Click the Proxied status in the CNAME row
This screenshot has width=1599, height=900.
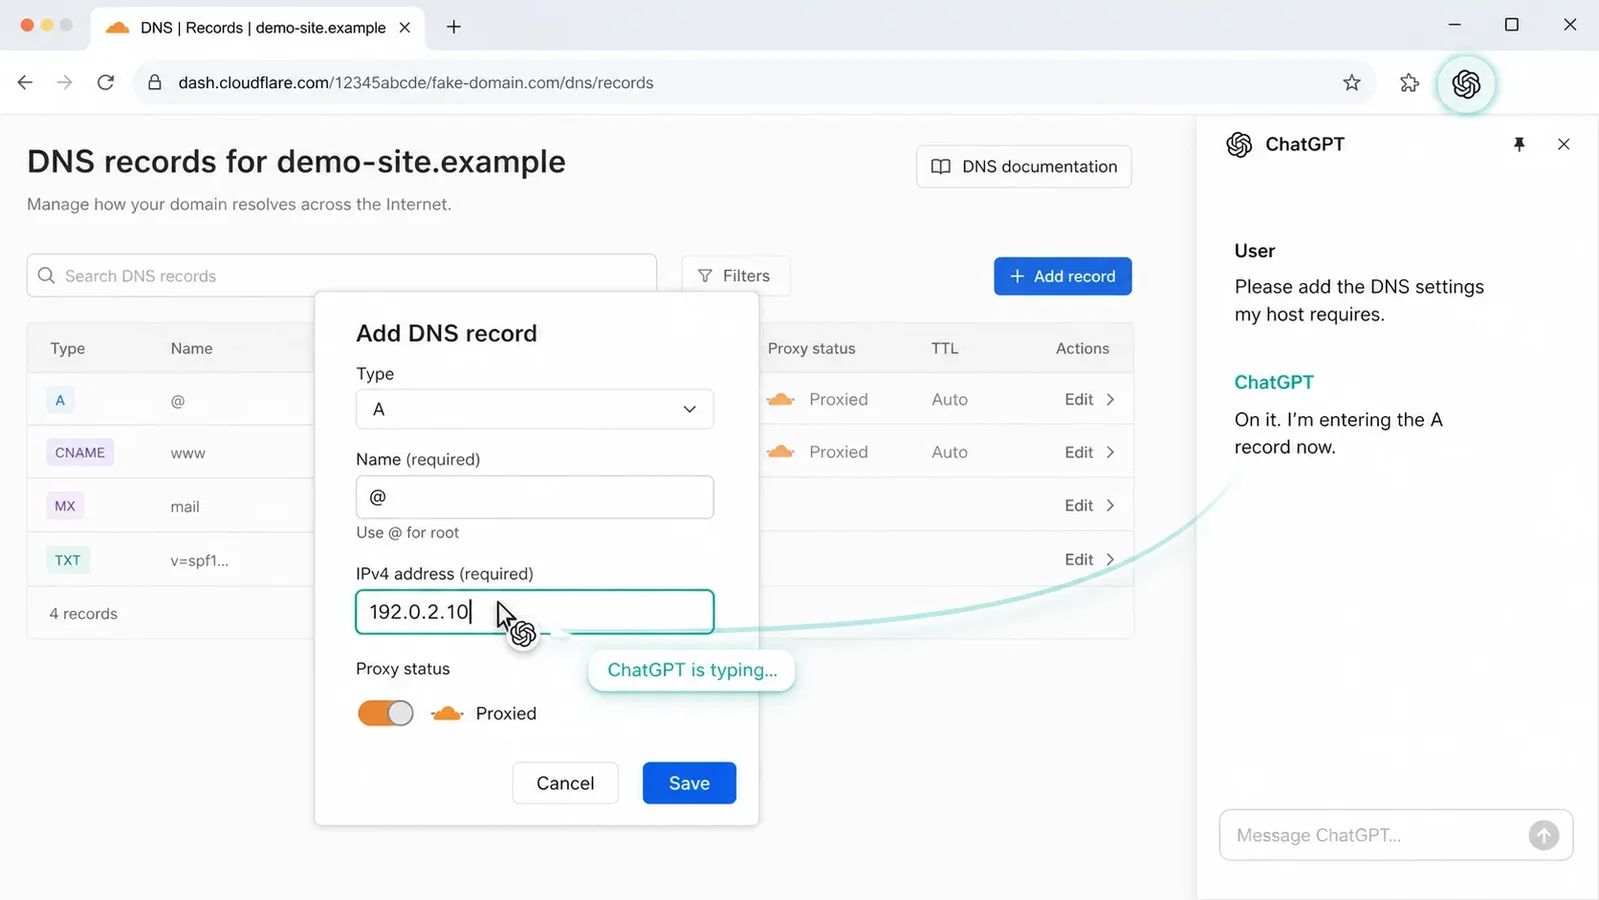839,452
